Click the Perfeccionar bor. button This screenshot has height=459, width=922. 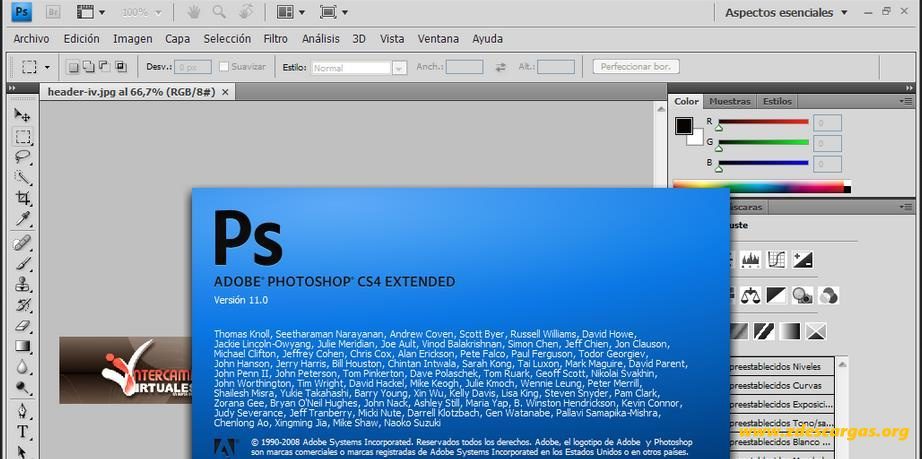(x=636, y=67)
